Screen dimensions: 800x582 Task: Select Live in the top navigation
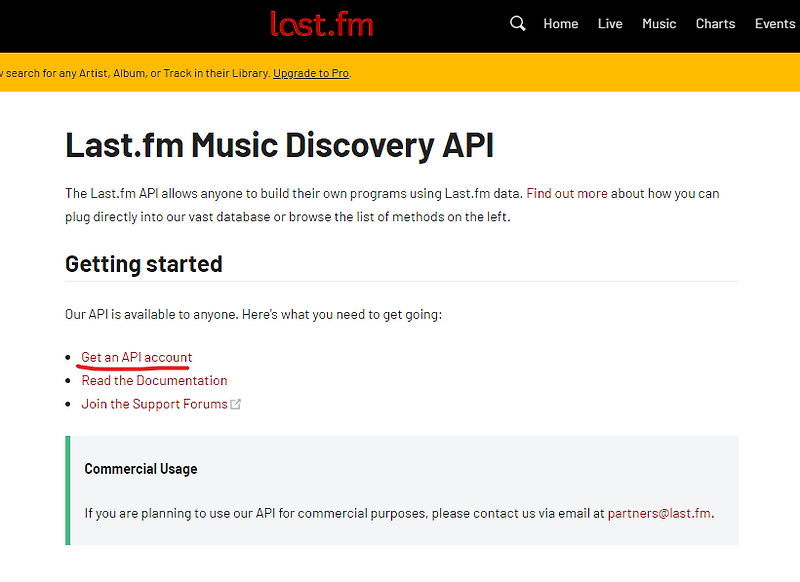(x=610, y=23)
